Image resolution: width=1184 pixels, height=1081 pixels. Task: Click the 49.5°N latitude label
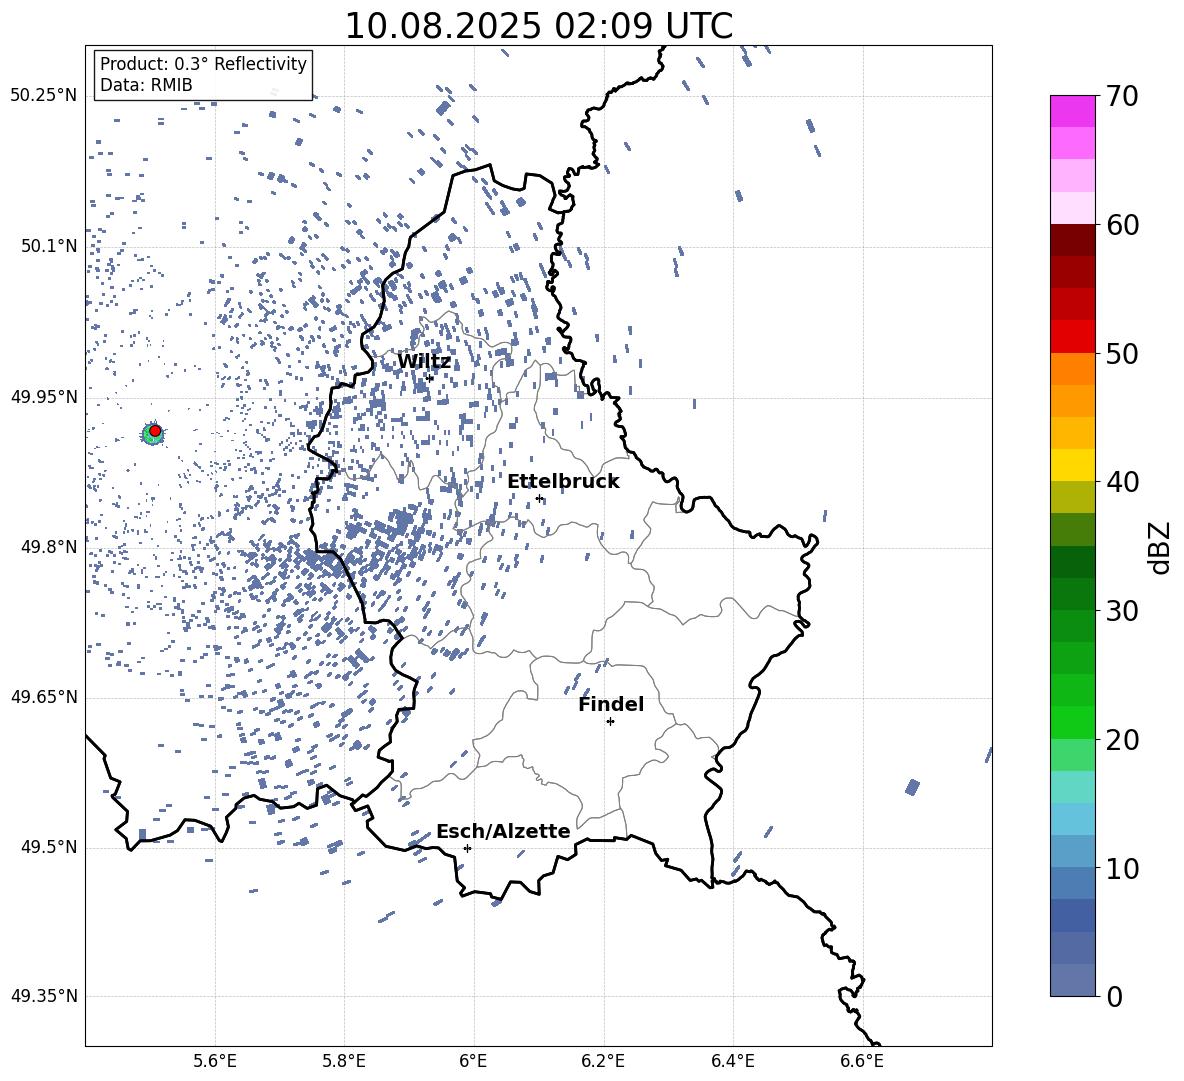point(49,847)
